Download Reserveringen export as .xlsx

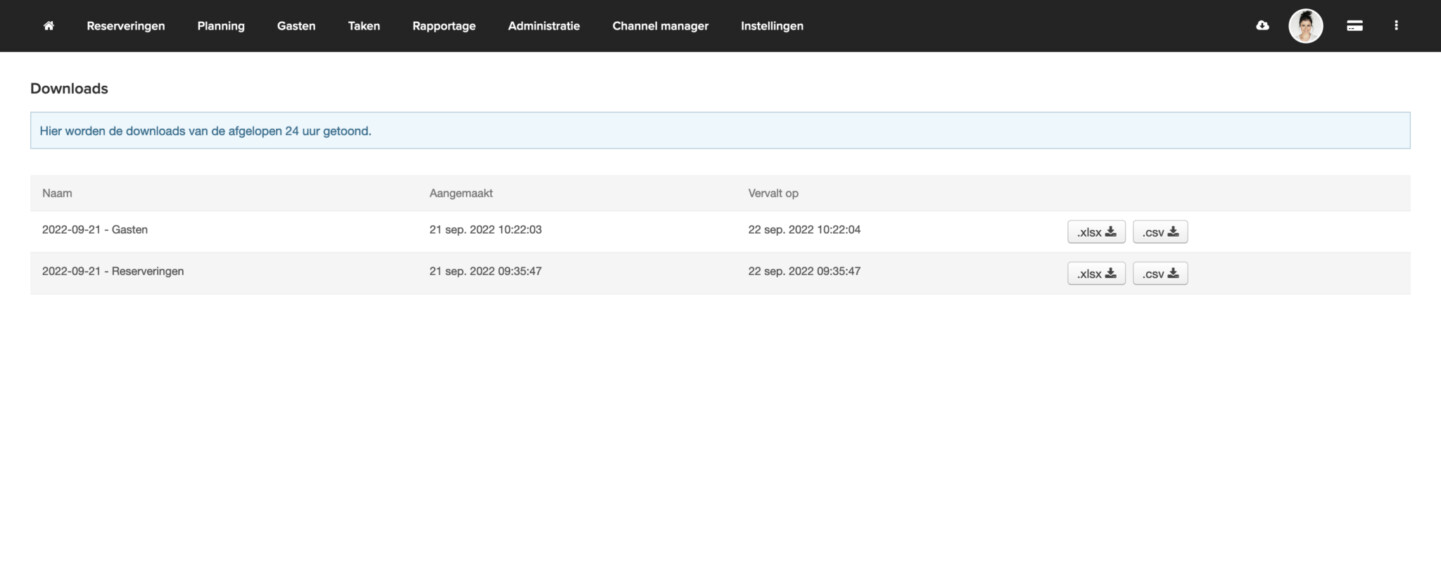(1096, 274)
